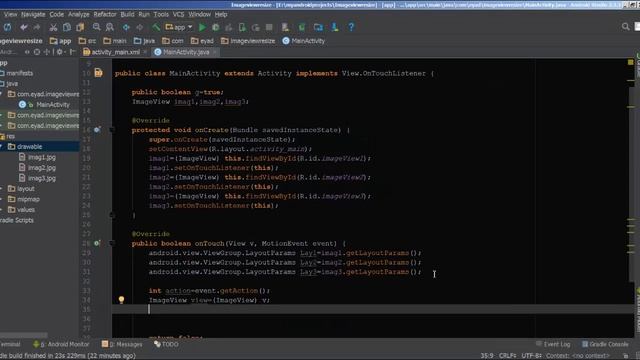640x360 pixels.
Task: Click the Find magnifier icon
Action: tap(96, 27)
